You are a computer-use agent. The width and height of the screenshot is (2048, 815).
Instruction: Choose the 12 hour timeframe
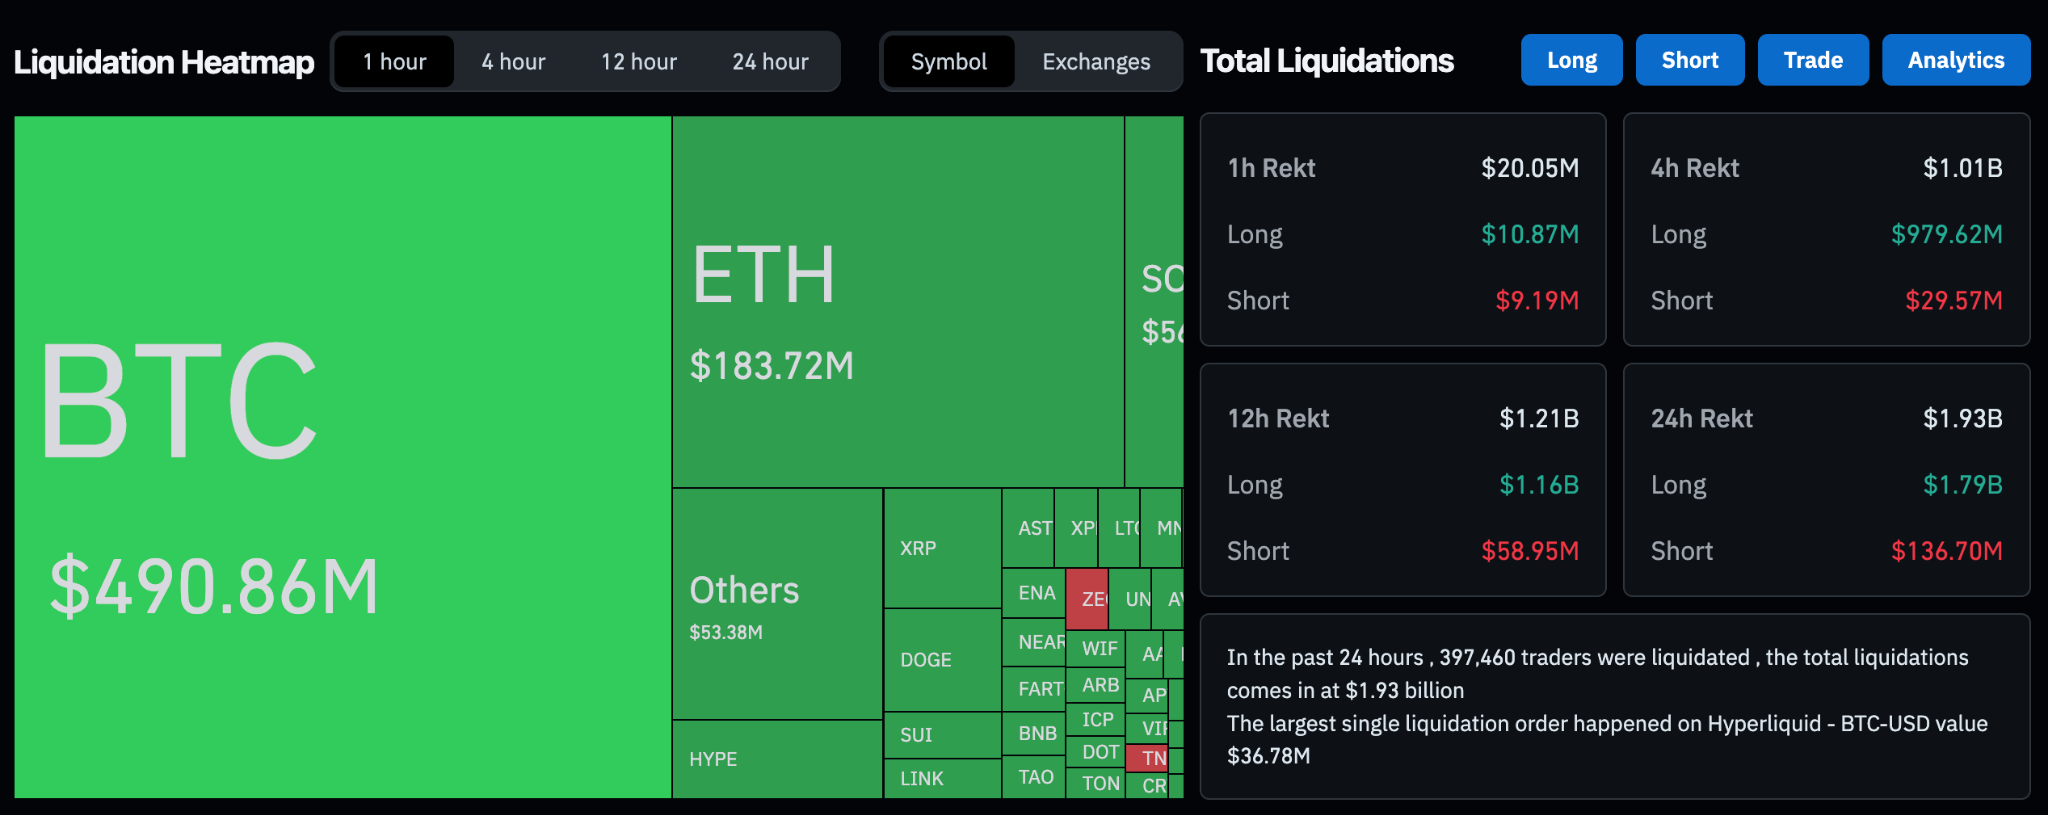tap(639, 62)
